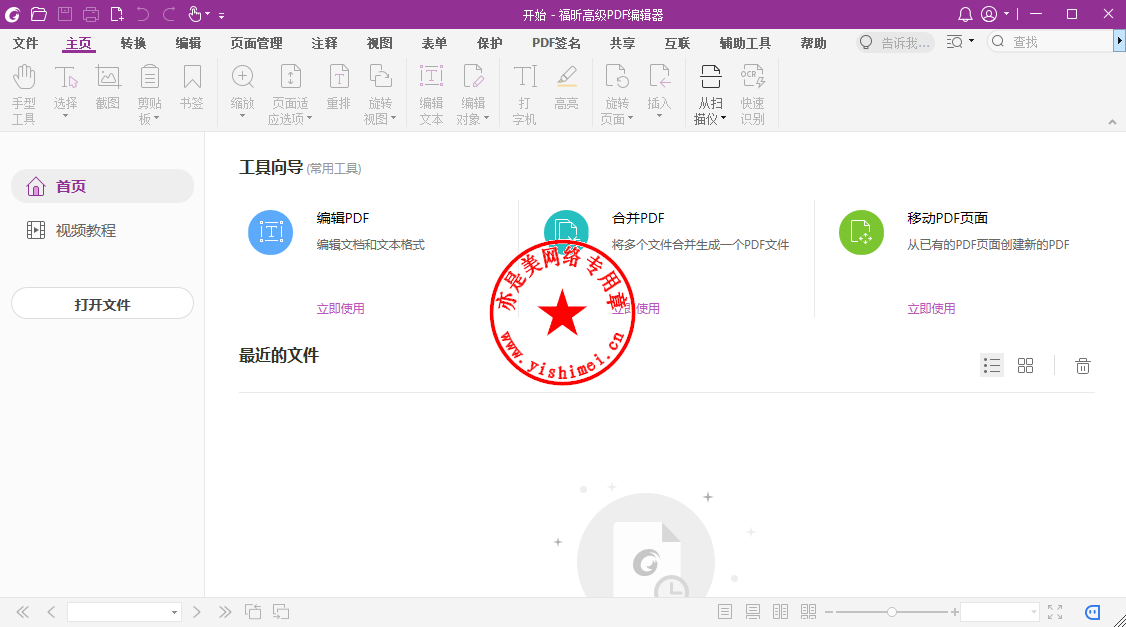1126x627 pixels.
Task: Click the Edit PDF (编辑PDF) blue icon
Action: pyautogui.click(x=271, y=232)
